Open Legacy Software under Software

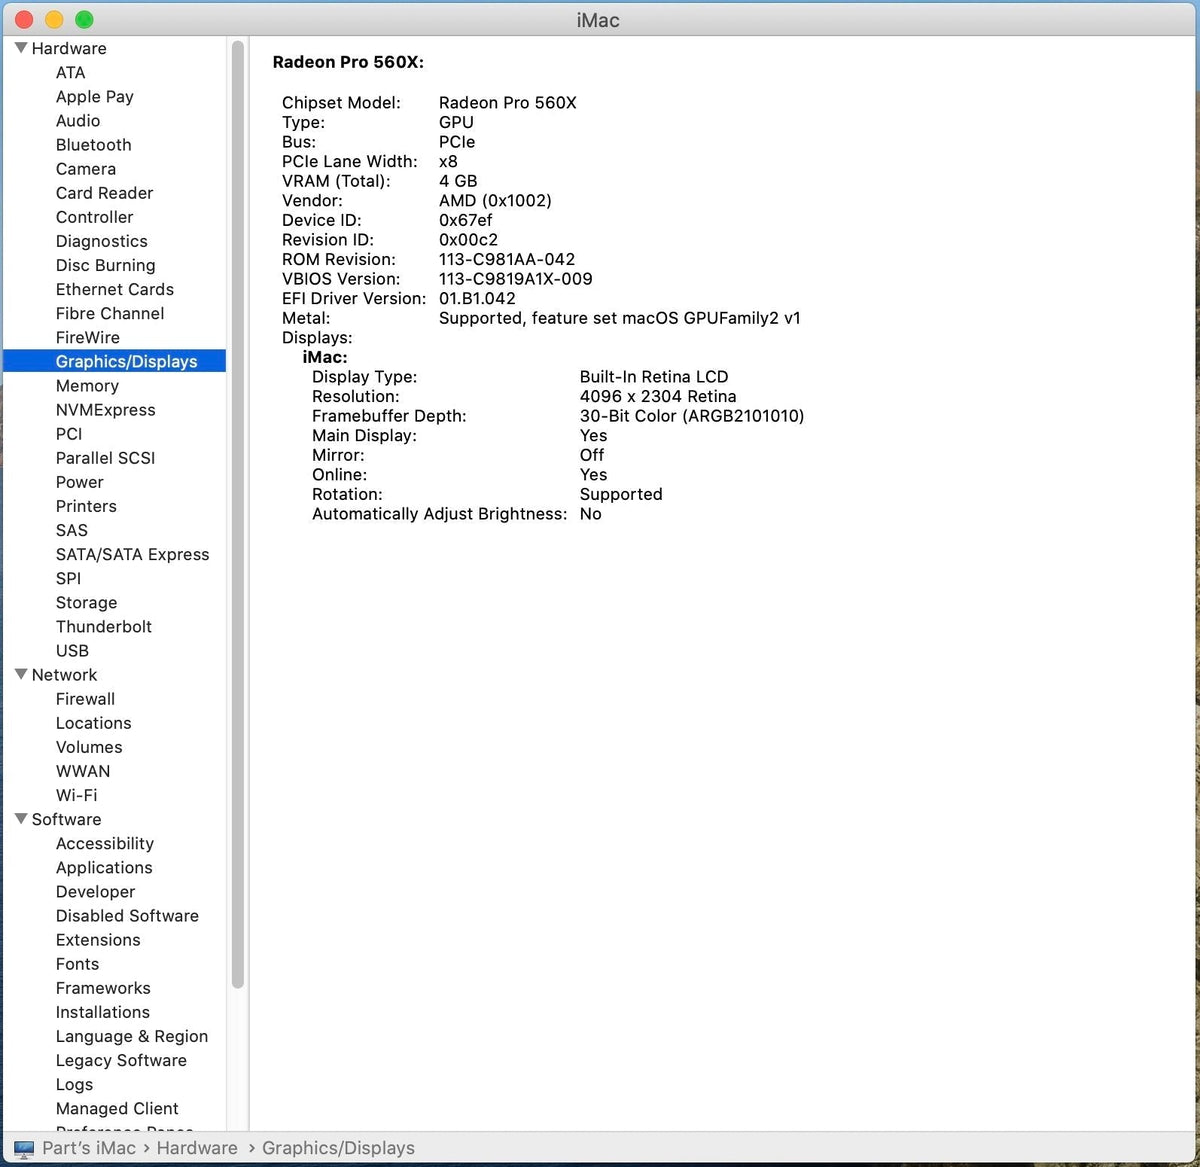pyautogui.click(x=121, y=1060)
